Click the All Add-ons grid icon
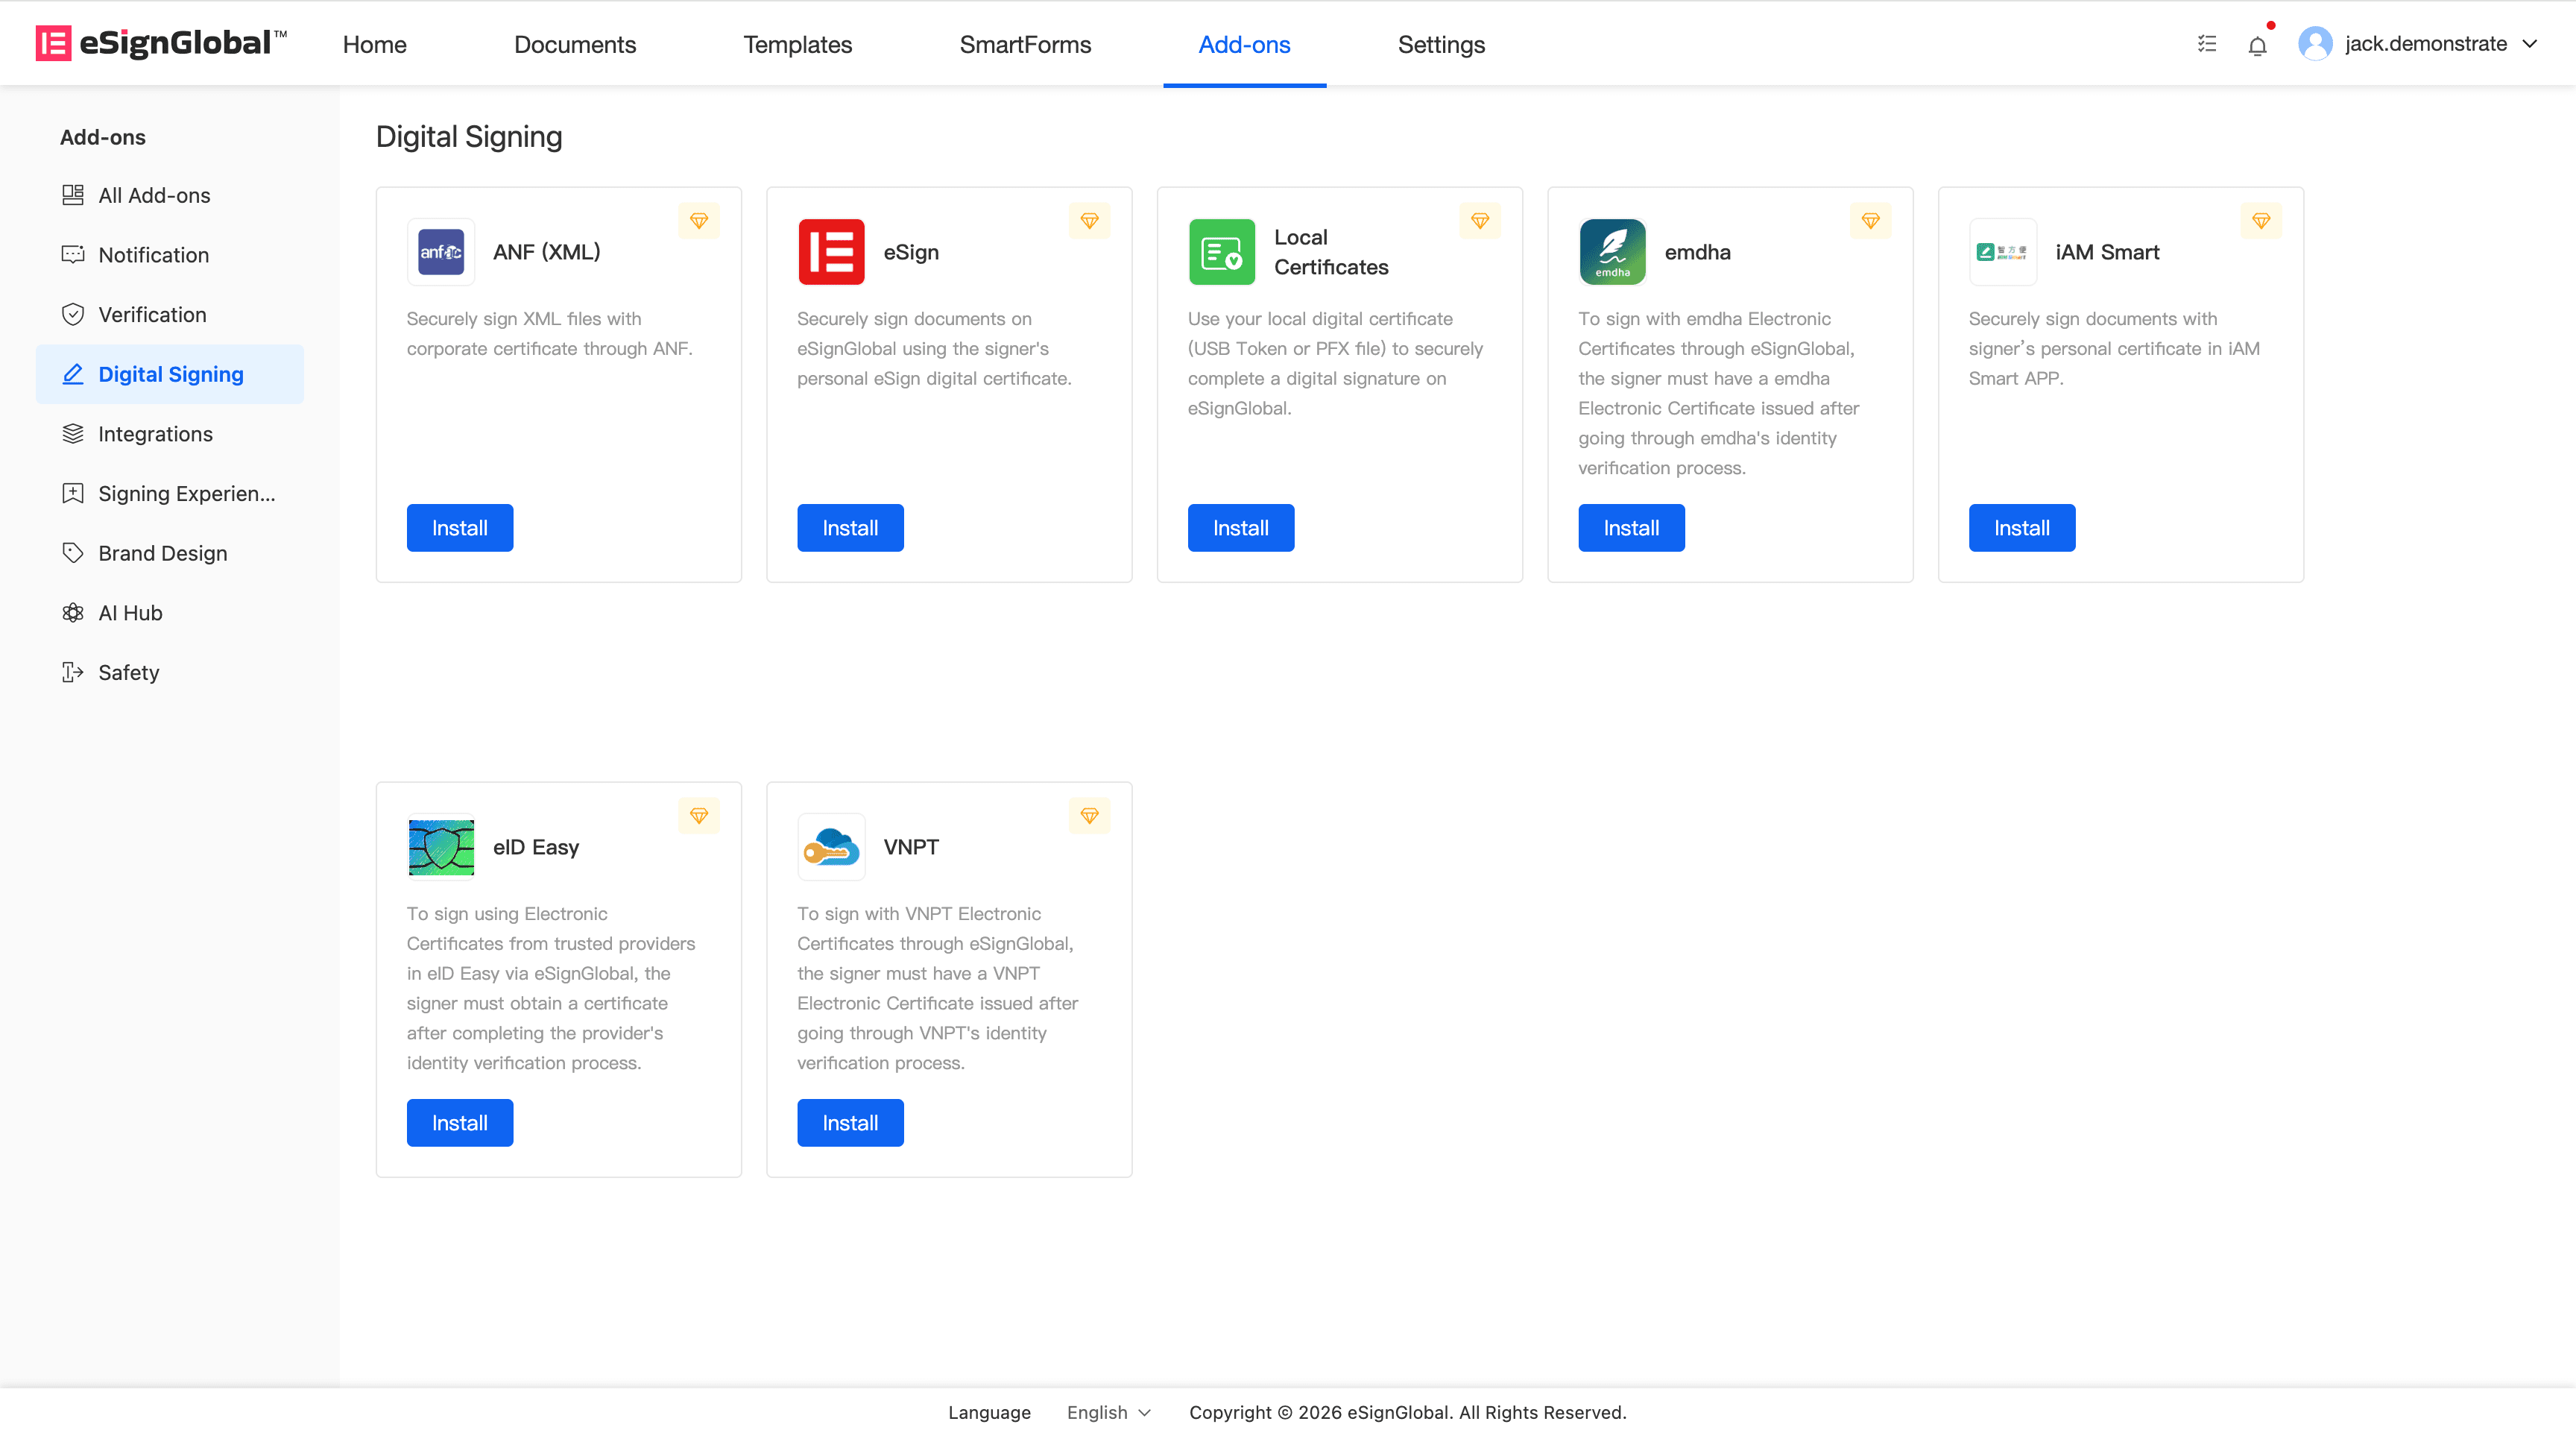Image resolution: width=2576 pixels, height=1436 pixels. point(73,195)
